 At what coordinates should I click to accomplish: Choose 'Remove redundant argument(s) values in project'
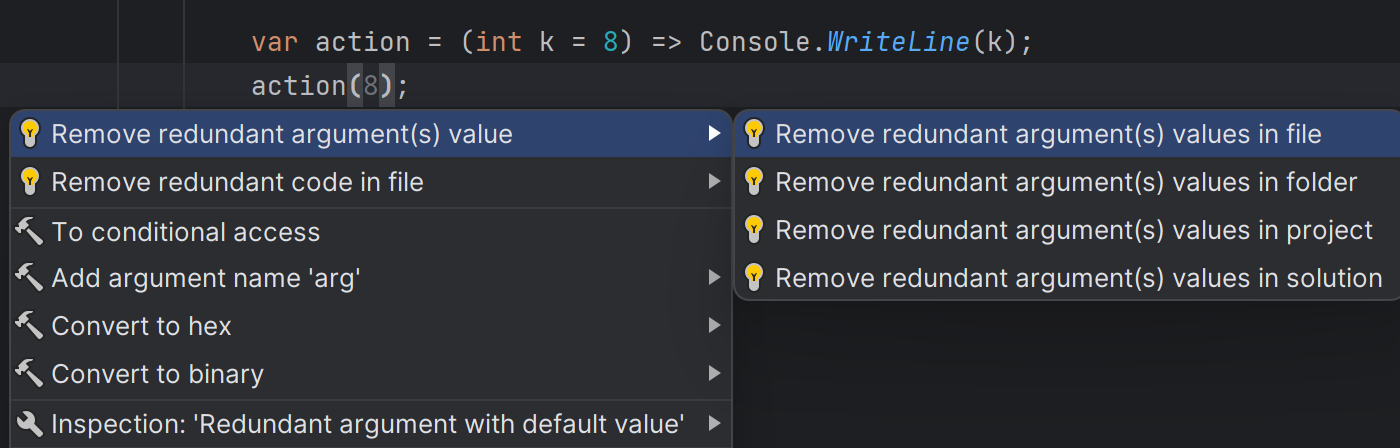pyautogui.click(x=1074, y=230)
